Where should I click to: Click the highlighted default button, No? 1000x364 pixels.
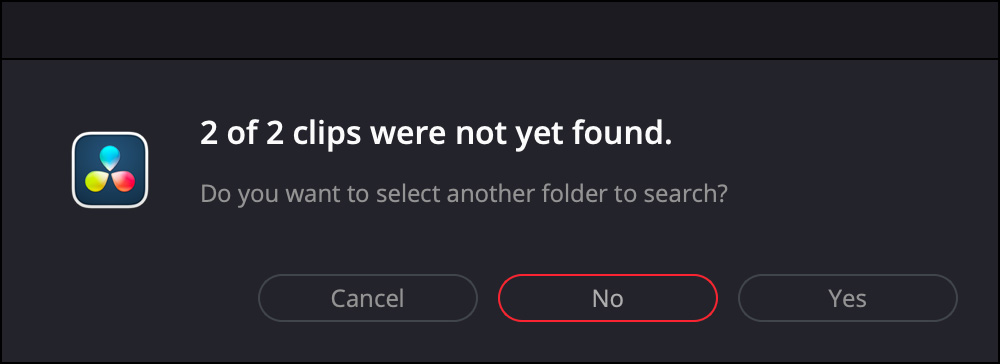tap(608, 298)
